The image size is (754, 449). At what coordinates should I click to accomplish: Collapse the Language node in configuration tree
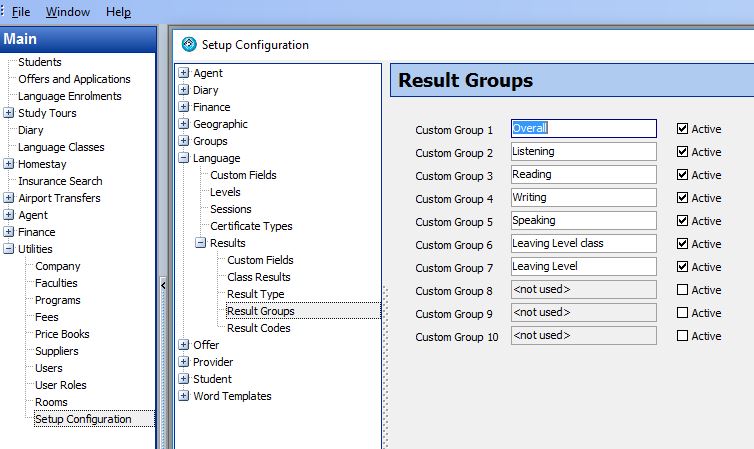(184, 158)
